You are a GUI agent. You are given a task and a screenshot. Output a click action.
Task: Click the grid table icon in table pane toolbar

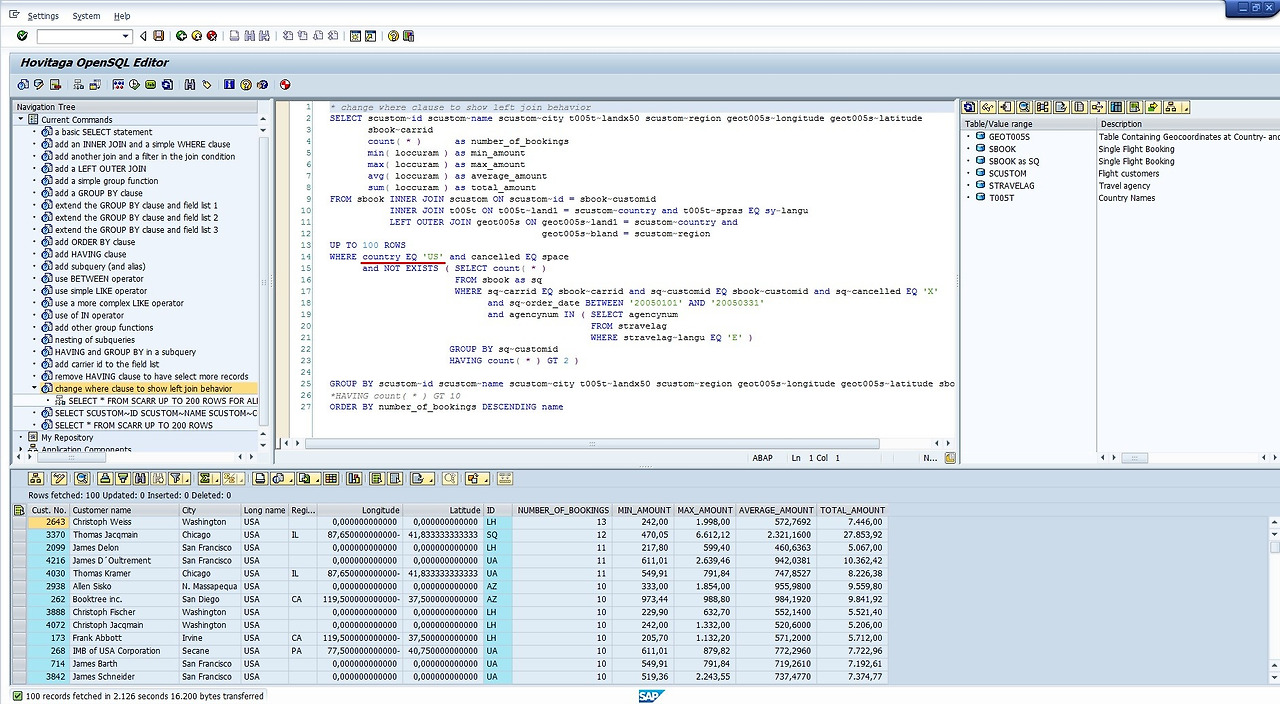(1116, 107)
